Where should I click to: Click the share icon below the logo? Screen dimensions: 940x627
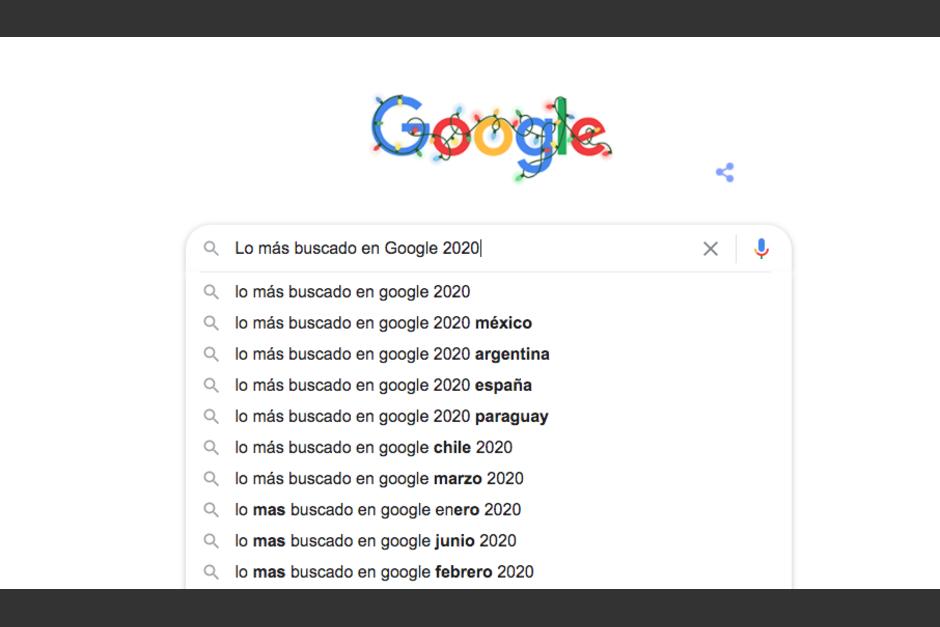coord(725,170)
